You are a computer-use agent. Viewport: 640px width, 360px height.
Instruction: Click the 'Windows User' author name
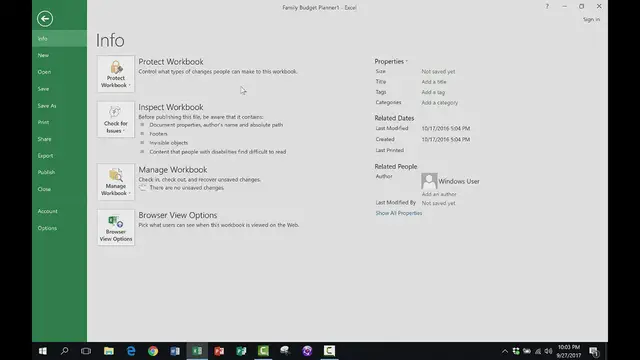(x=459, y=181)
